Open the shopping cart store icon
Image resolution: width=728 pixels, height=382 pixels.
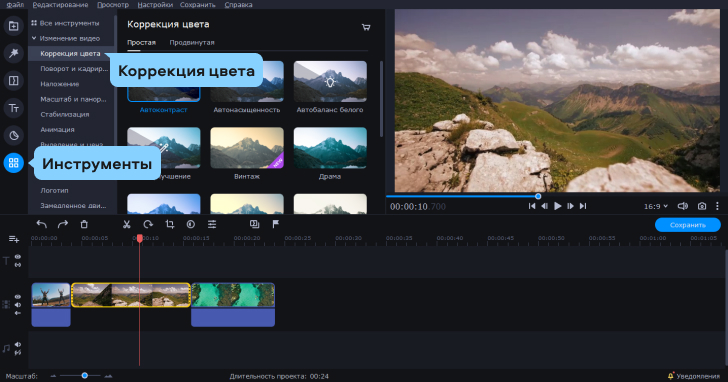tap(366, 27)
